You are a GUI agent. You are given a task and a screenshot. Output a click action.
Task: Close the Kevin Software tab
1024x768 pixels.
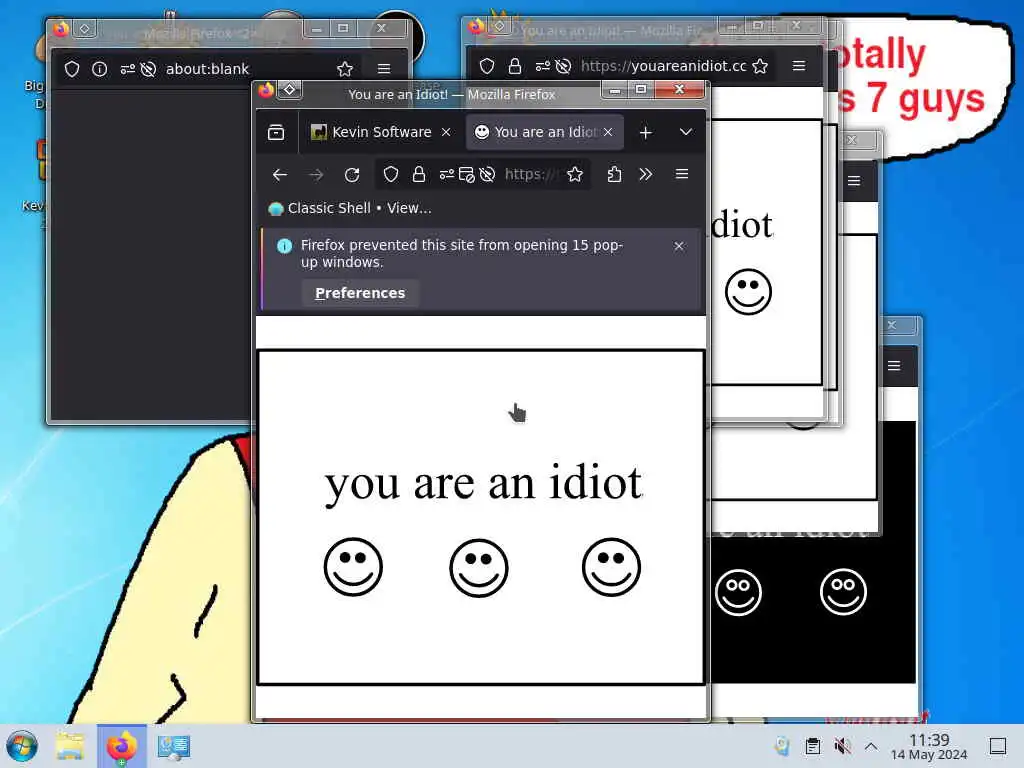click(x=446, y=132)
